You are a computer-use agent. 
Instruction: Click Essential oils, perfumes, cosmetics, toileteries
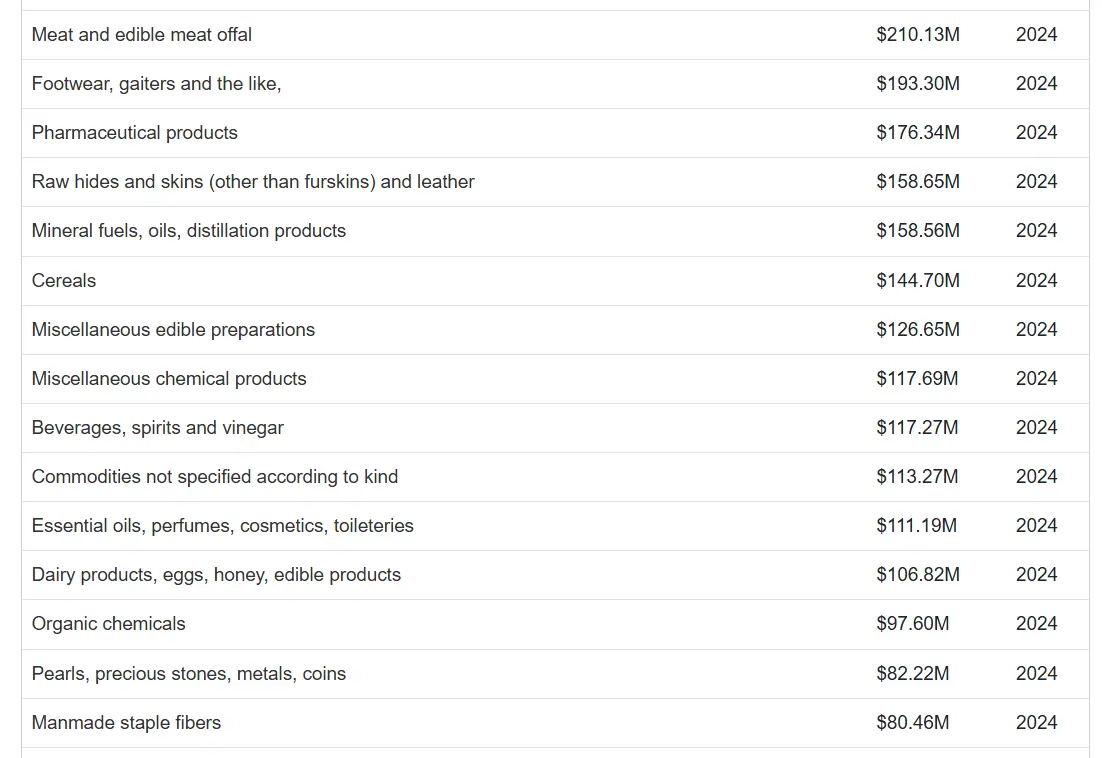point(223,526)
